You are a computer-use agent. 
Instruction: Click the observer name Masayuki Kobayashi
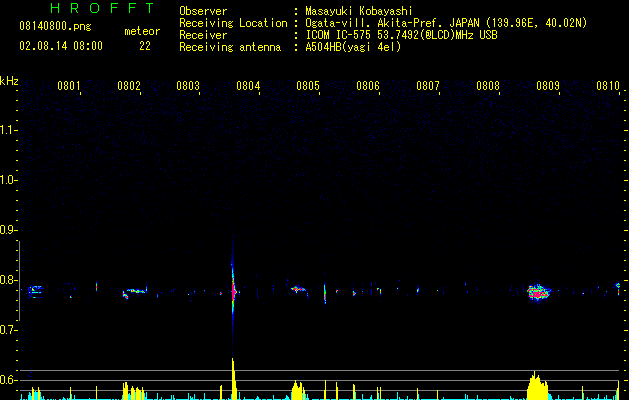click(x=359, y=11)
